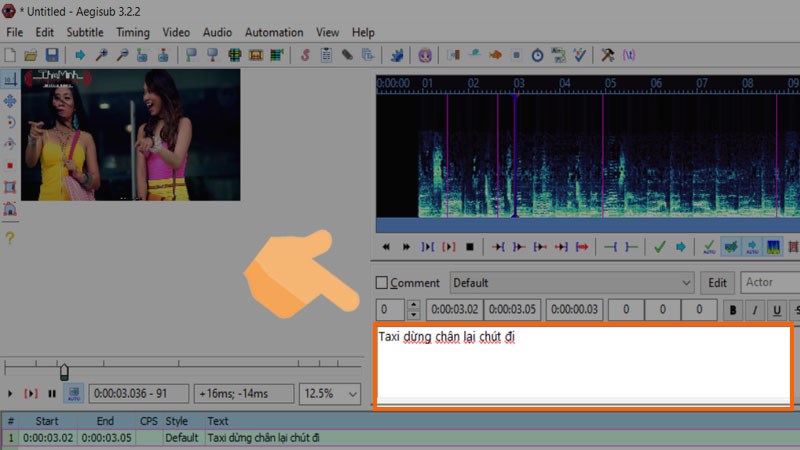Zoom video in with magnifier icon
The image size is (800, 450).
pos(102,55)
